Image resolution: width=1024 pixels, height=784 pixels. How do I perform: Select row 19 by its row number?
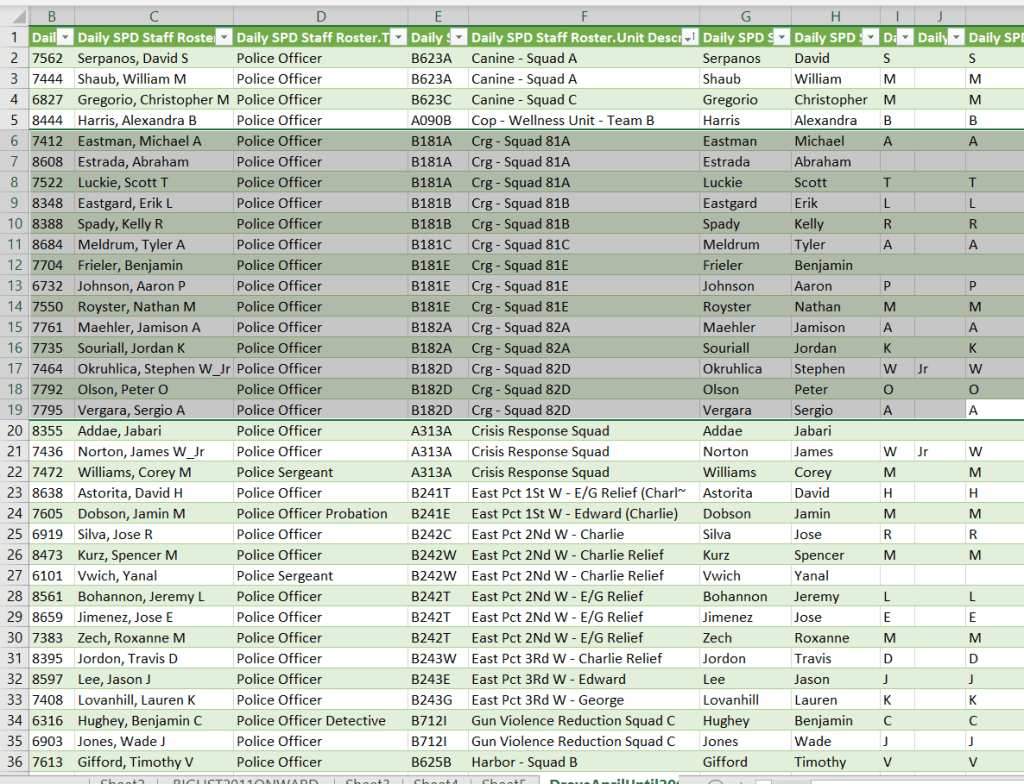(14, 410)
